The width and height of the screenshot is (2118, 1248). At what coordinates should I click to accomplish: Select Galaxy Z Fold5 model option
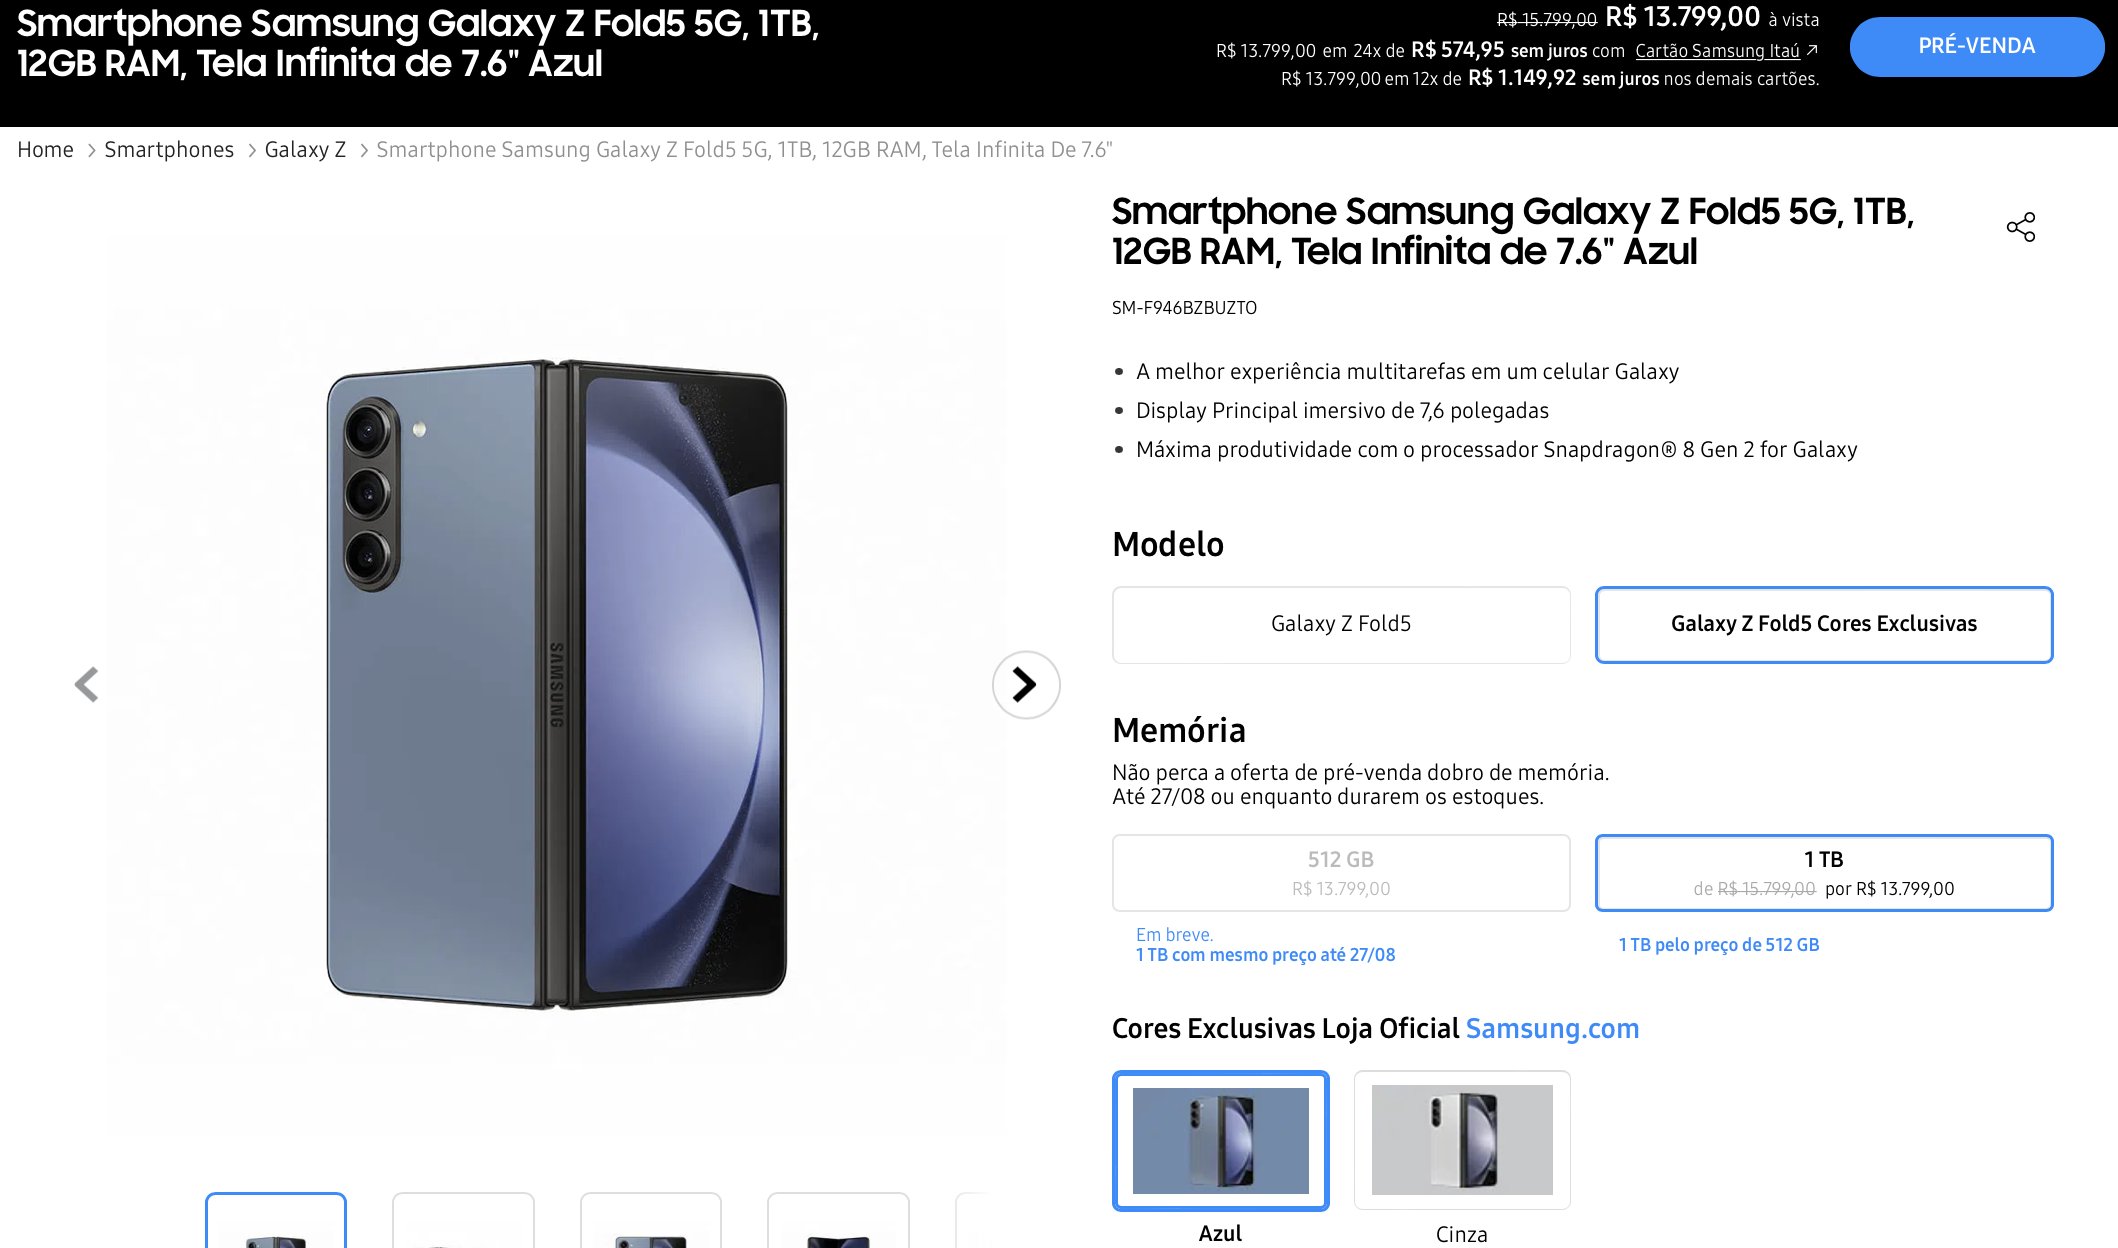click(1341, 625)
